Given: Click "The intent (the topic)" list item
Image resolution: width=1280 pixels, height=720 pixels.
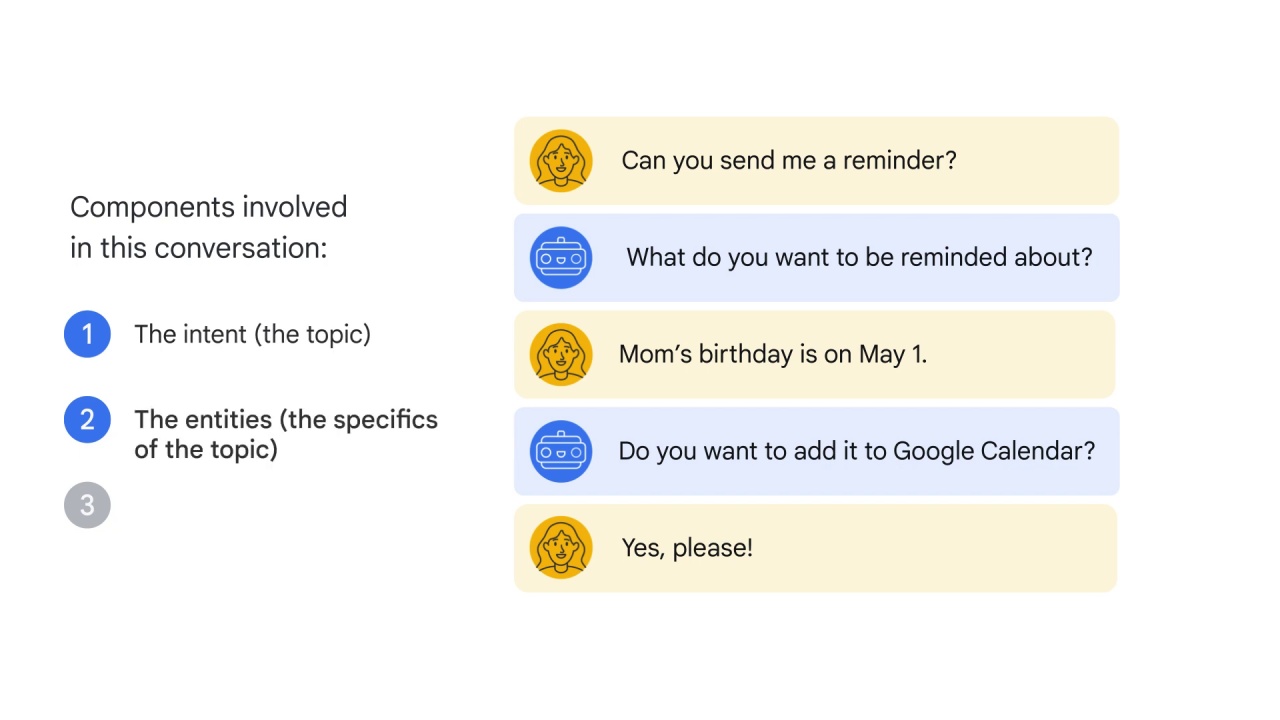Looking at the screenshot, I should click(x=252, y=334).
